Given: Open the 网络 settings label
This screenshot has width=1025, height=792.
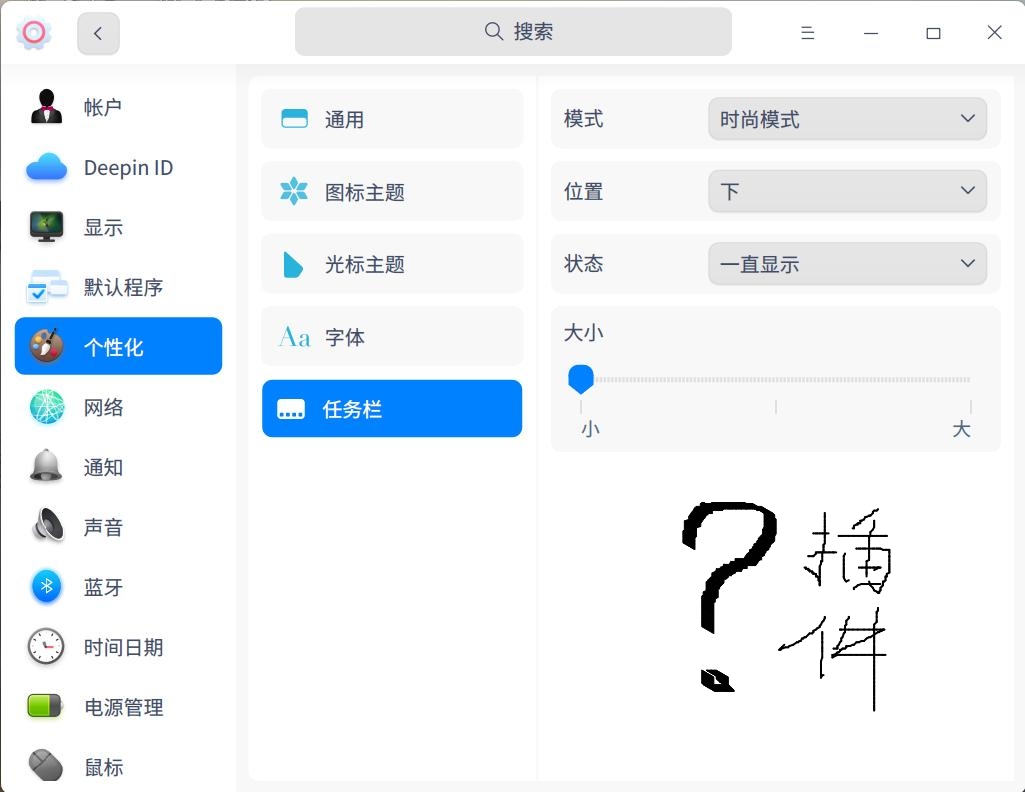Looking at the screenshot, I should pos(103,408).
